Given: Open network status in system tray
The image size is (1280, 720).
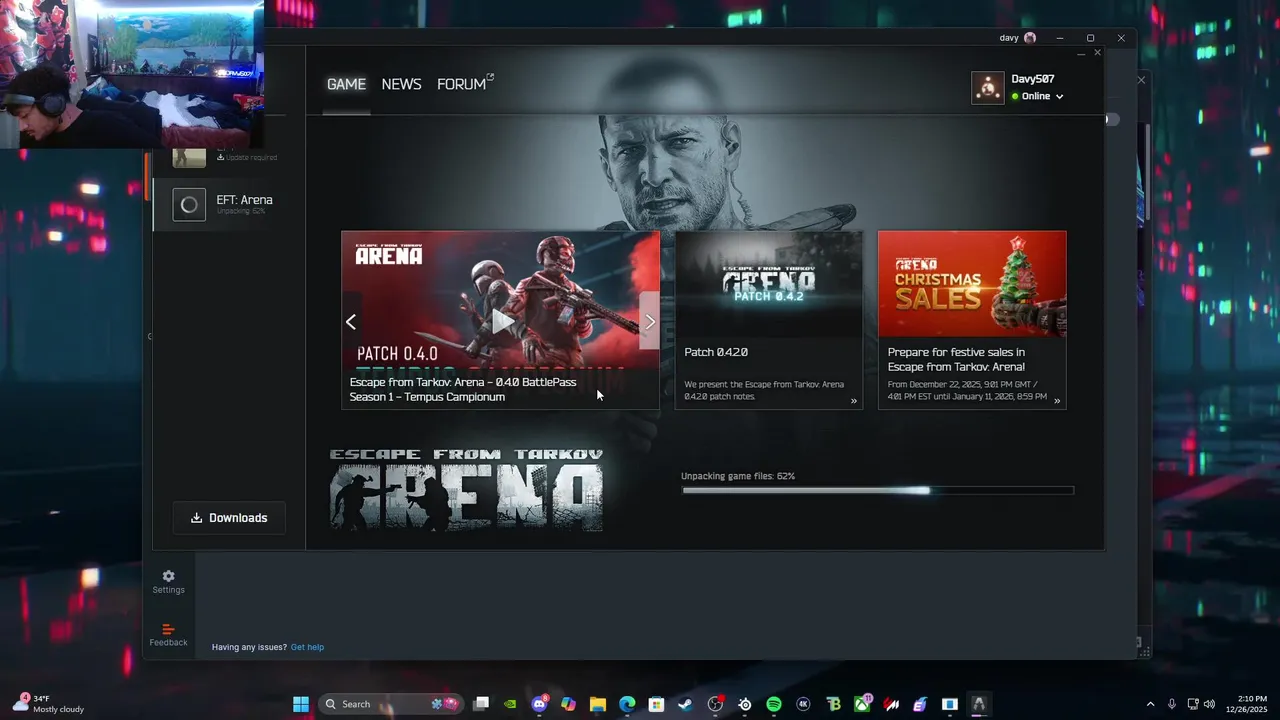Looking at the screenshot, I should 1192,704.
